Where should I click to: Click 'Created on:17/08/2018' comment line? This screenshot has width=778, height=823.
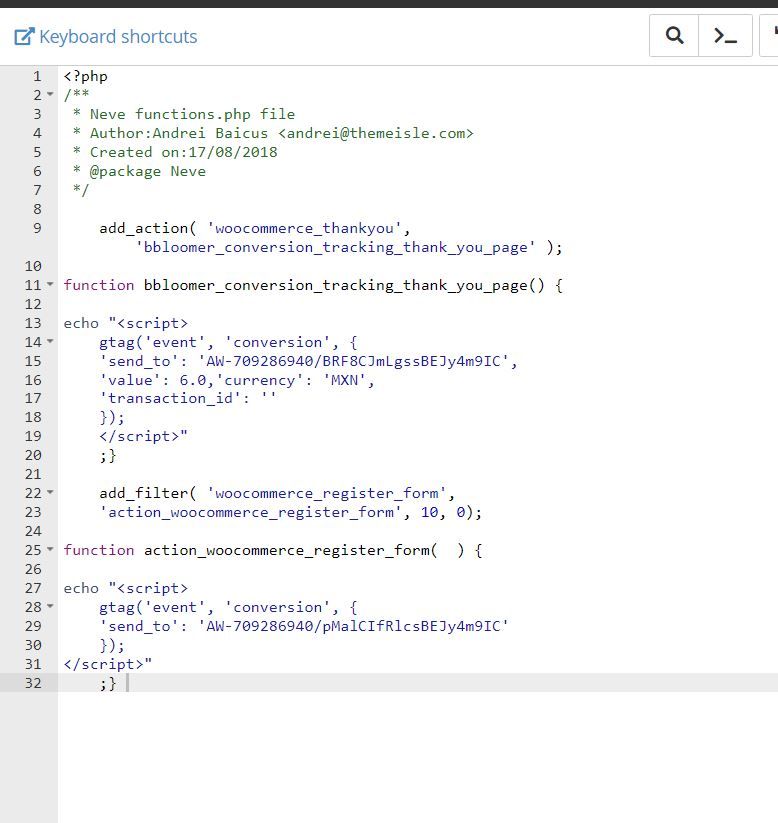click(x=183, y=152)
